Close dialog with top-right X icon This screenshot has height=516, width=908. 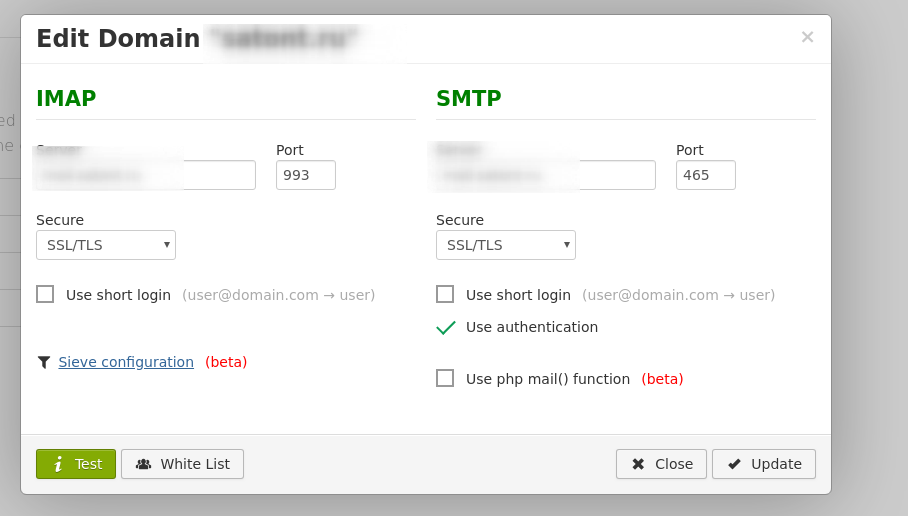pos(807,37)
